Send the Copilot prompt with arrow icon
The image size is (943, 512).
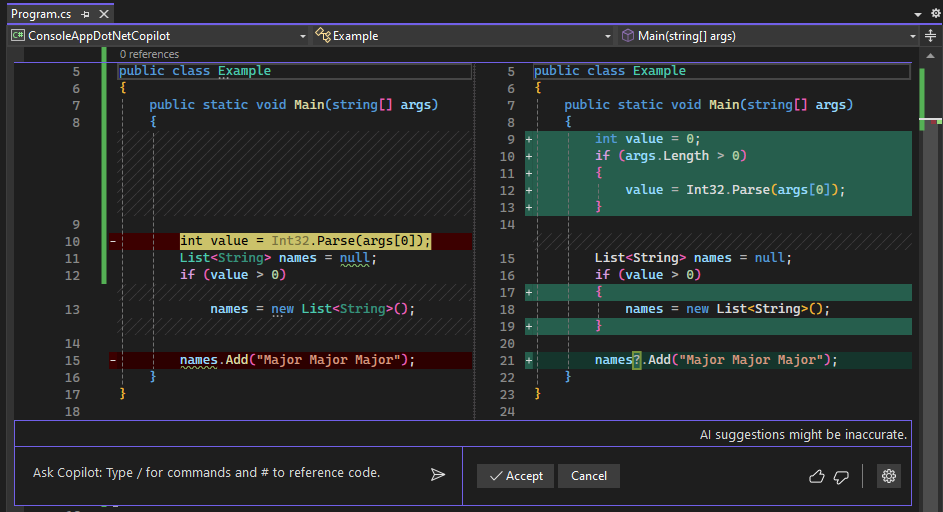pos(437,474)
